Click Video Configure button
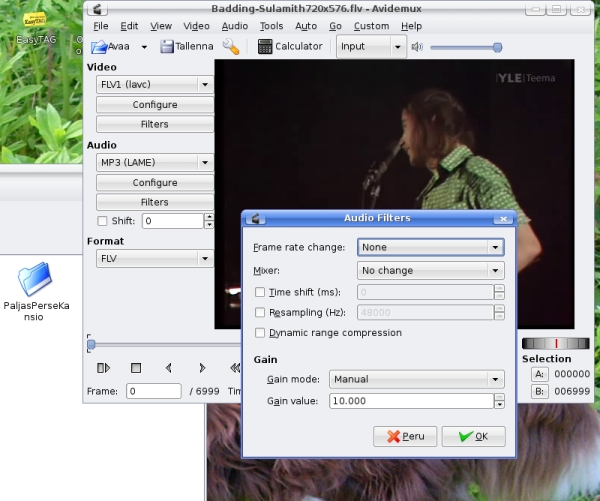600x501 pixels. coord(155,104)
